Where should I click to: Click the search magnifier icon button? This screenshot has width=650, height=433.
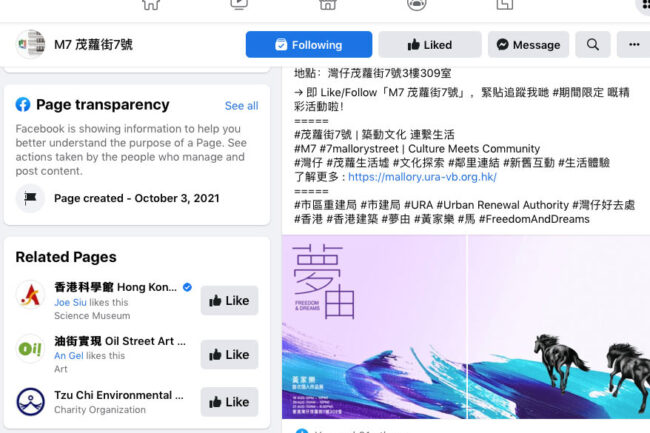click(592, 44)
